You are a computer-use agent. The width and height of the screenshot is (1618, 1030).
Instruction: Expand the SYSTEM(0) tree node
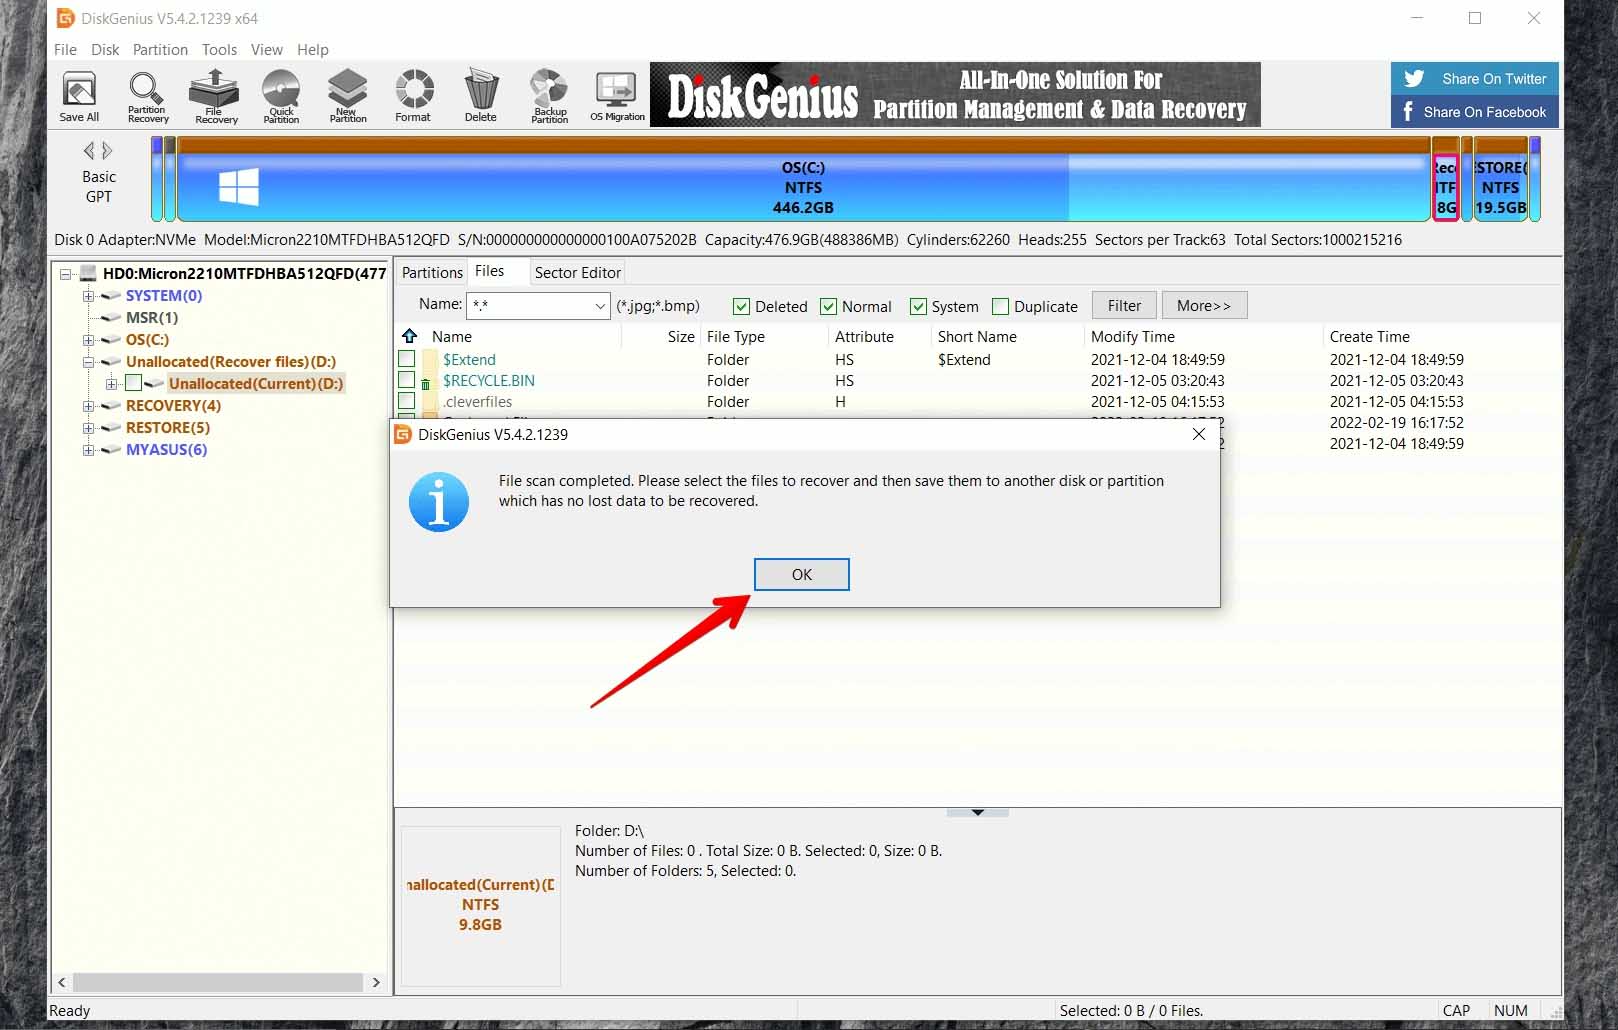(x=88, y=295)
